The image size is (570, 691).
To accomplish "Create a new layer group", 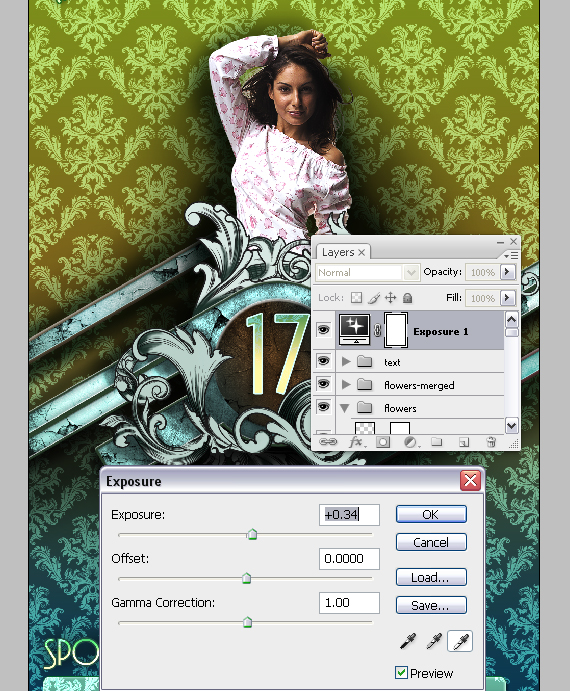I will coord(436,442).
